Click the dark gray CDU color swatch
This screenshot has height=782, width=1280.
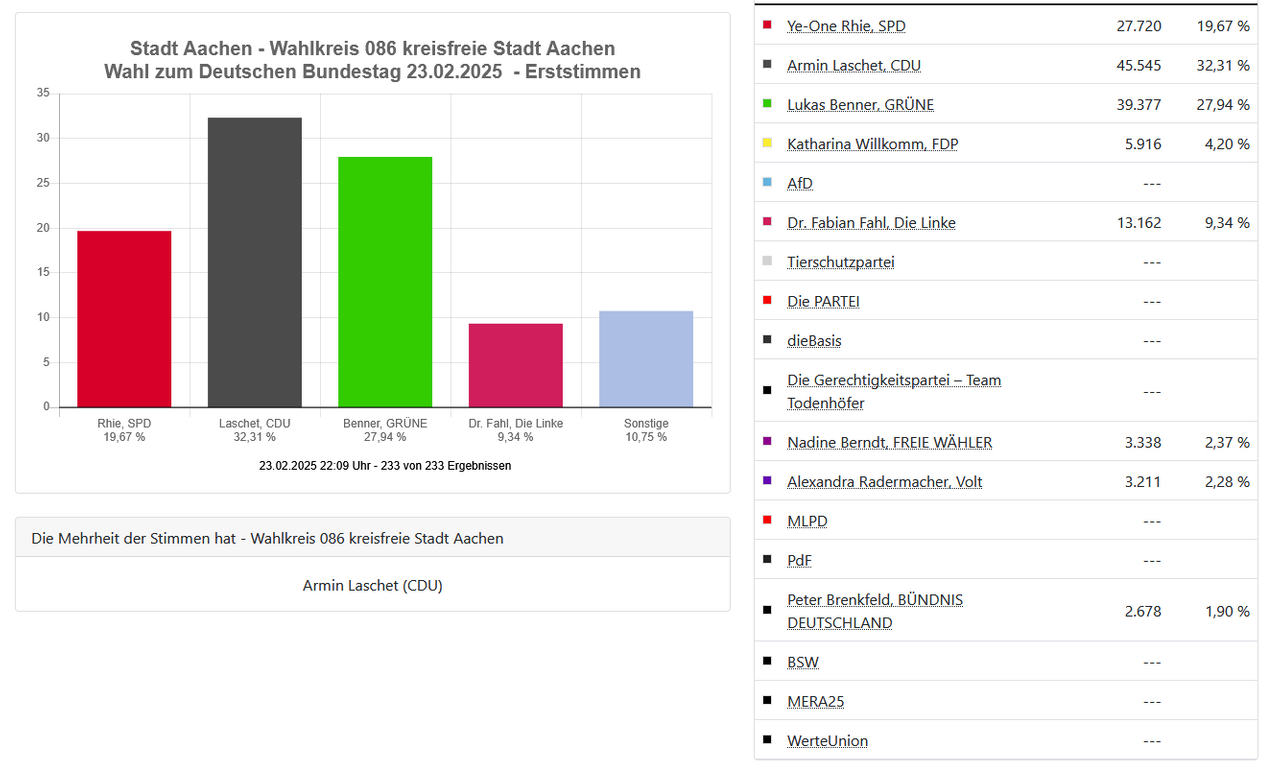click(x=767, y=64)
